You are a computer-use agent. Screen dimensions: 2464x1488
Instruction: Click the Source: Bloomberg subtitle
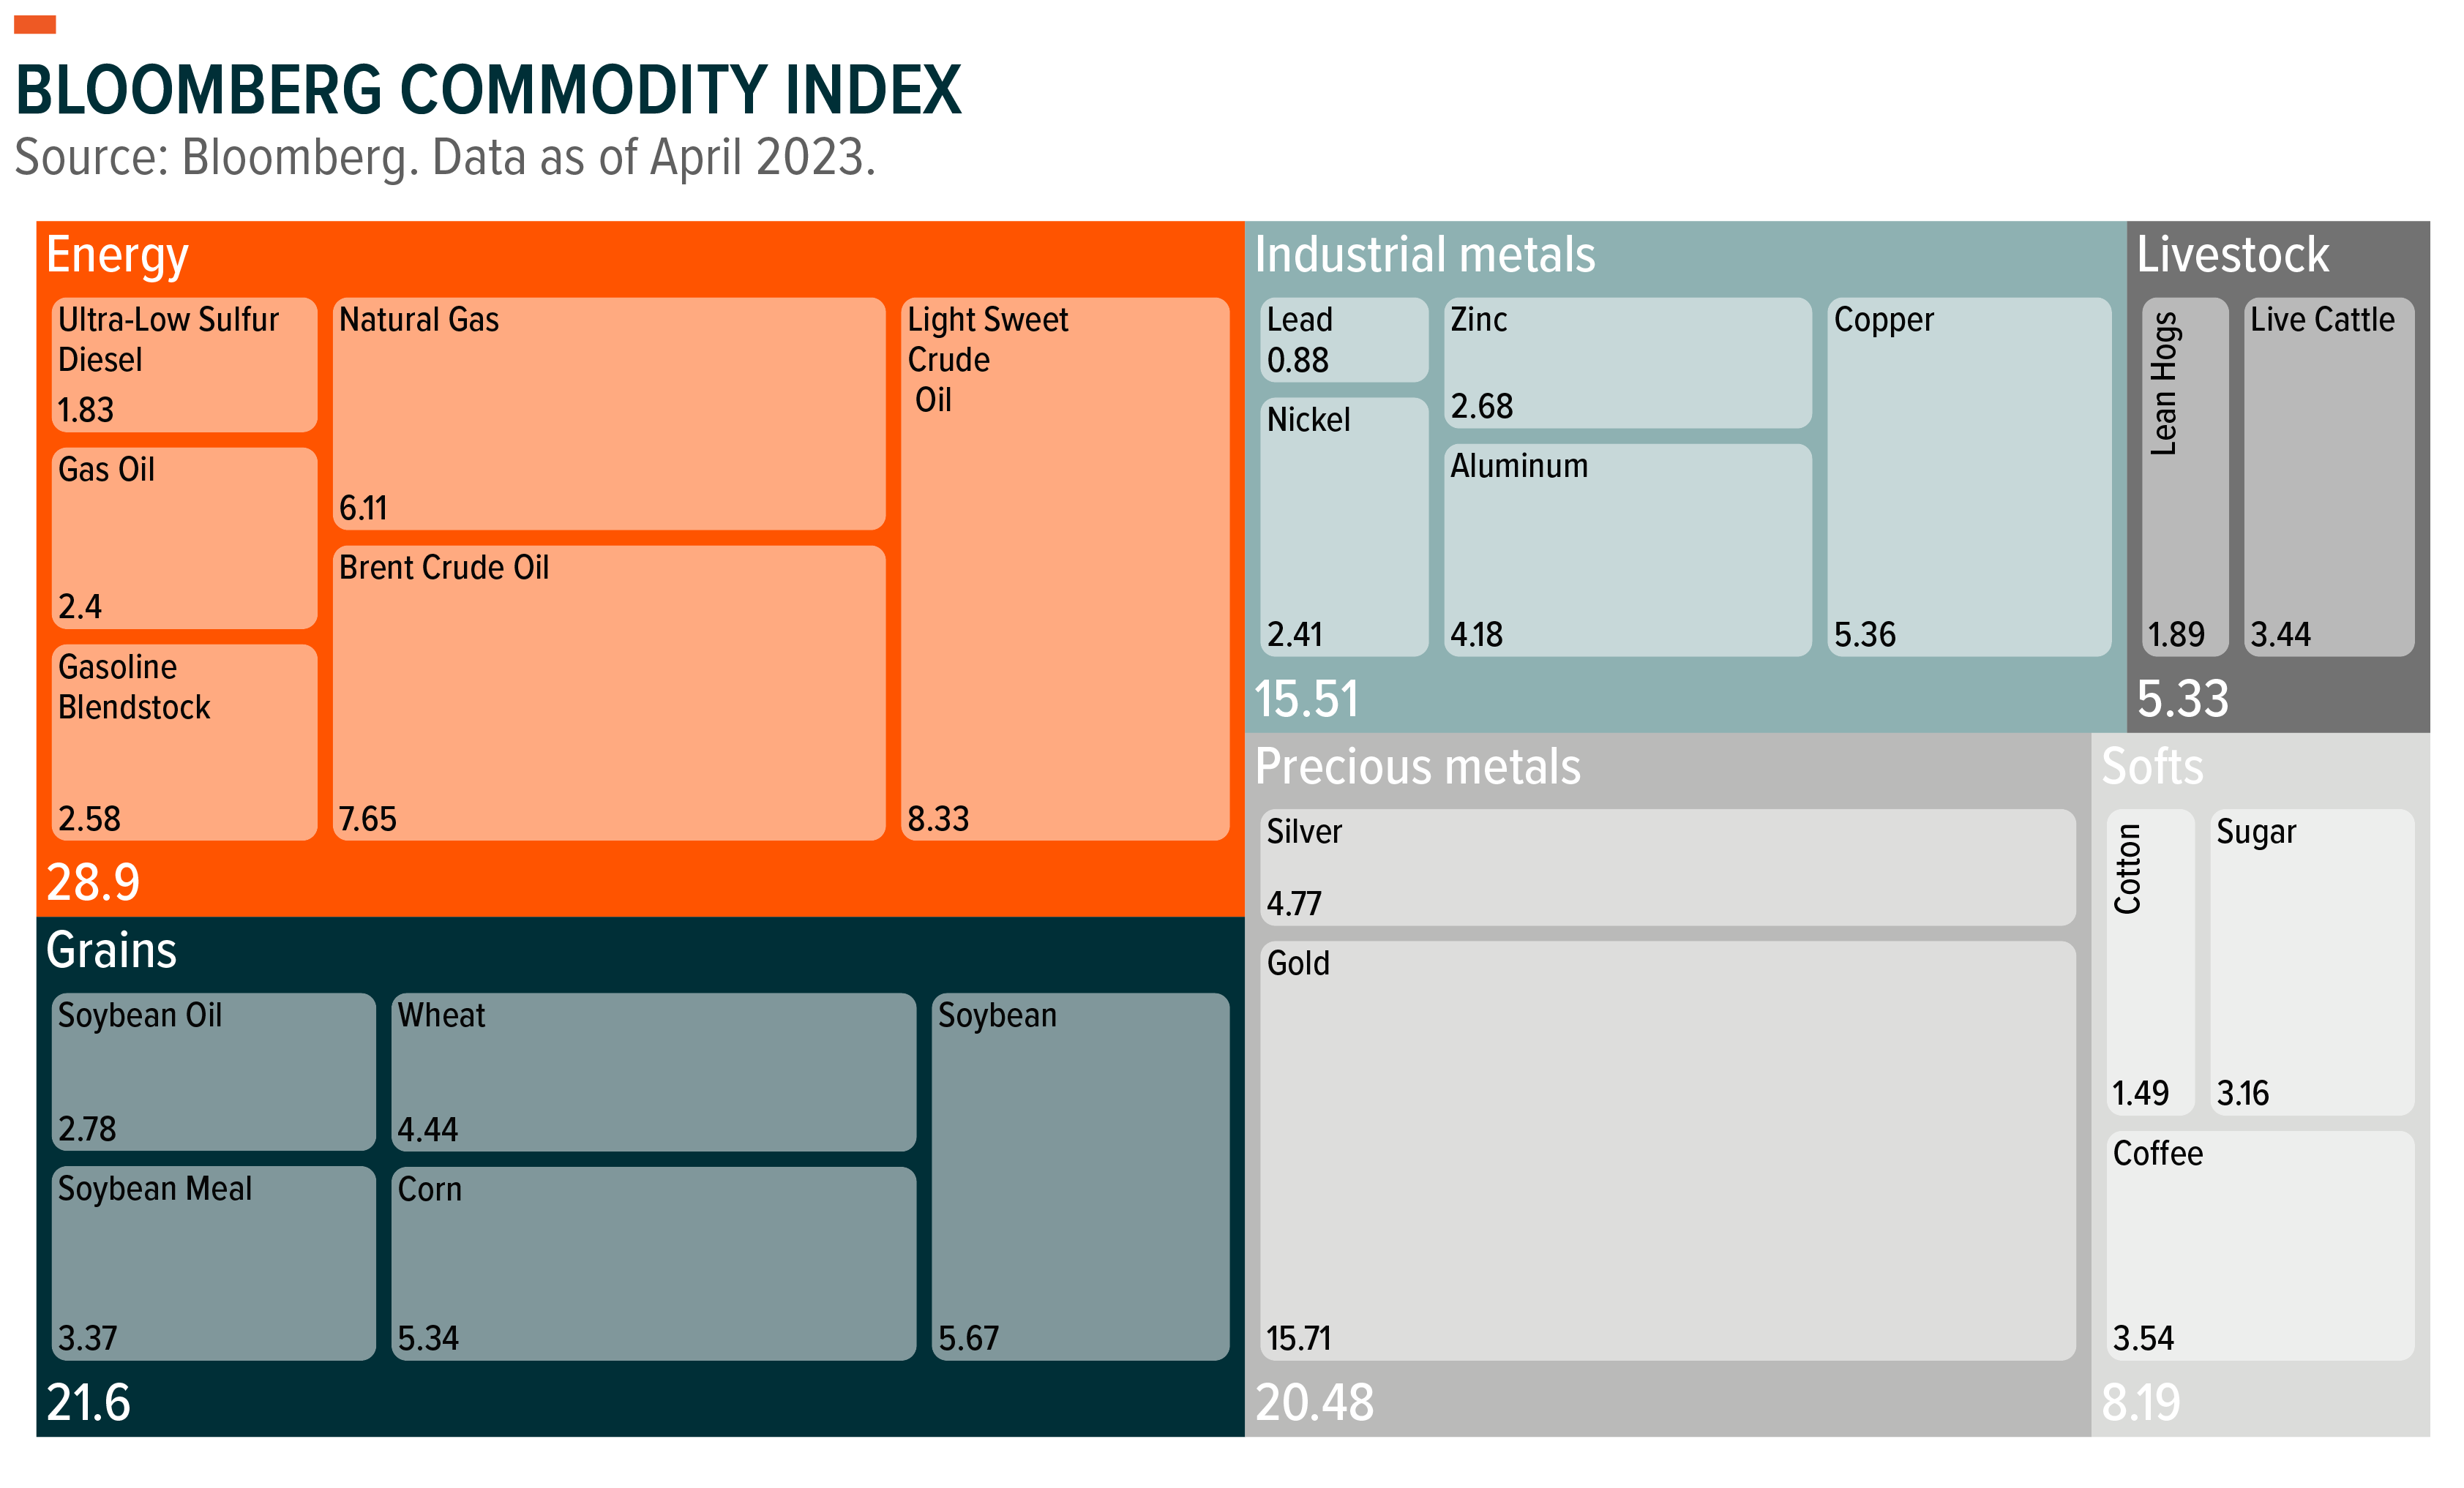pos(445,158)
